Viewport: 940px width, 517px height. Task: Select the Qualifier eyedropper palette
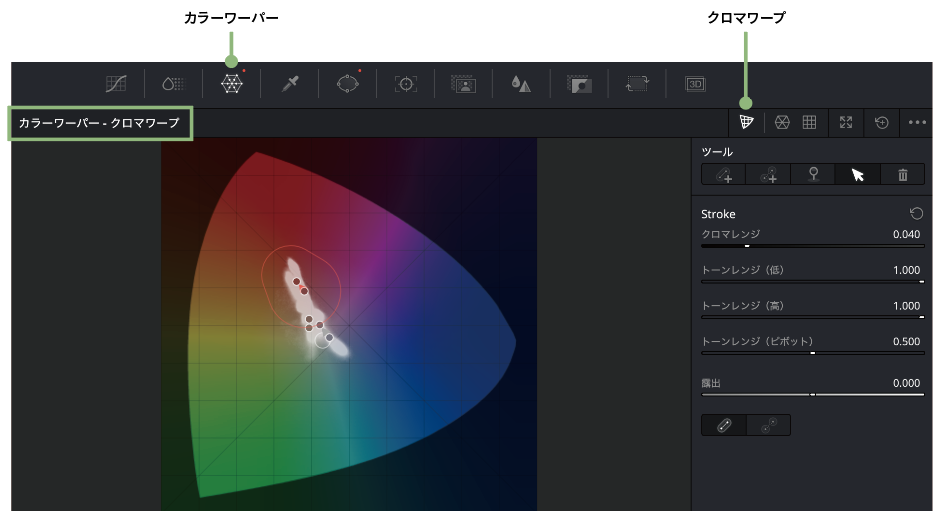[x=290, y=84]
